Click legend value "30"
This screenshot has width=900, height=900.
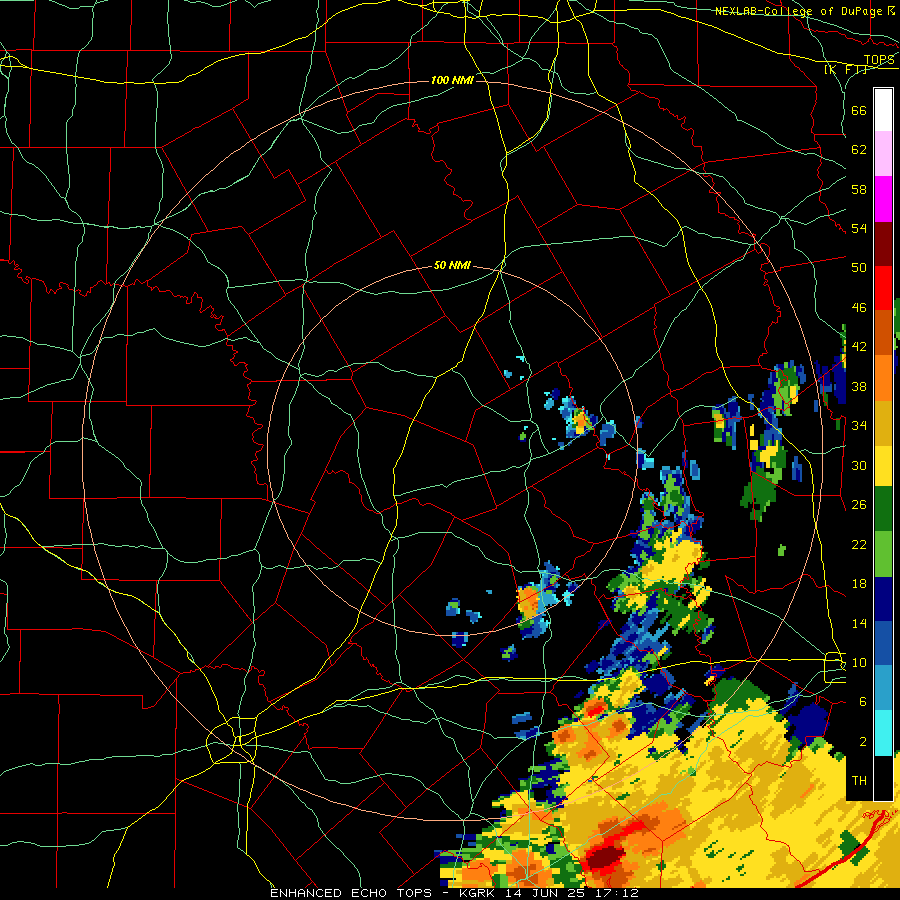[859, 465]
